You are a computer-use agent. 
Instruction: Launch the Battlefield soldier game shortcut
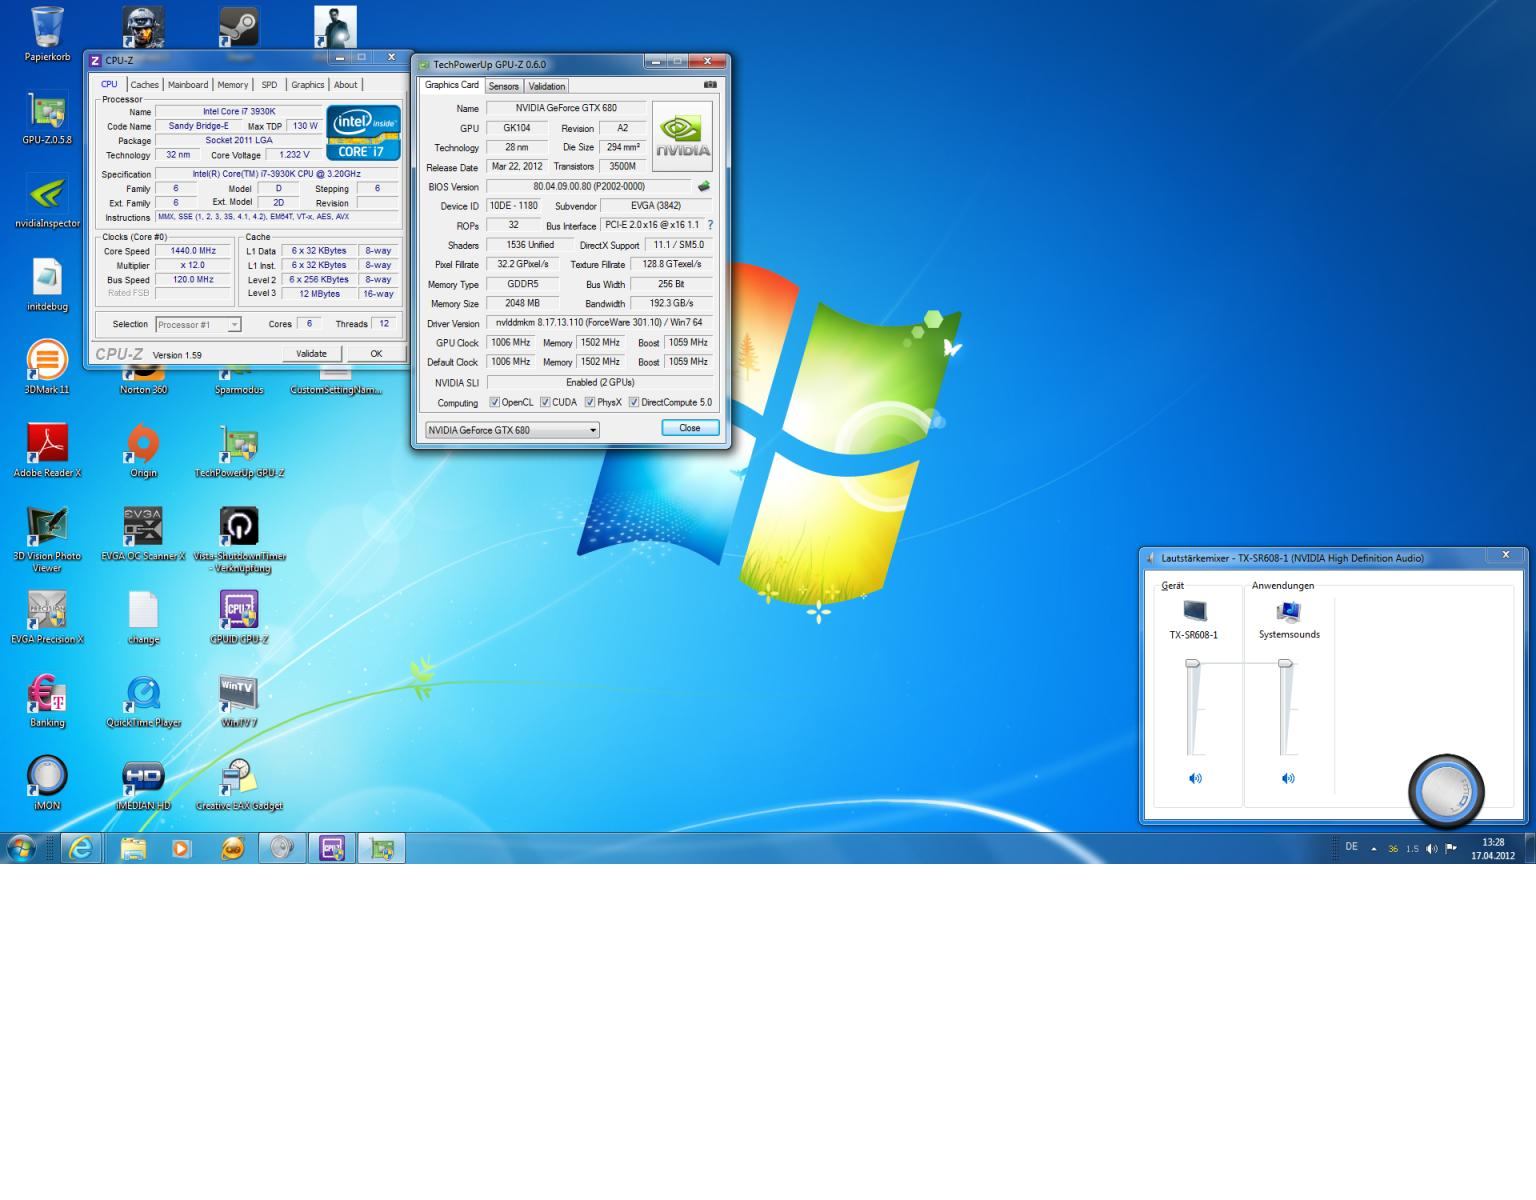[143, 27]
